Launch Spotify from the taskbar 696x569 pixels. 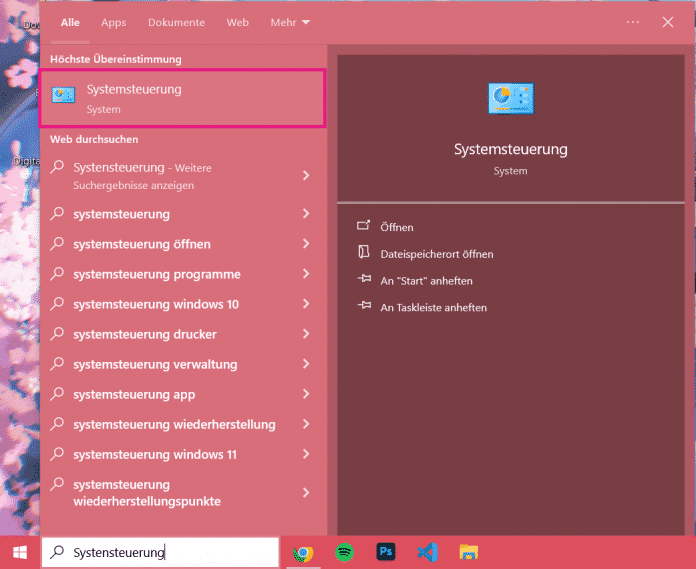click(x=343, y=552)
